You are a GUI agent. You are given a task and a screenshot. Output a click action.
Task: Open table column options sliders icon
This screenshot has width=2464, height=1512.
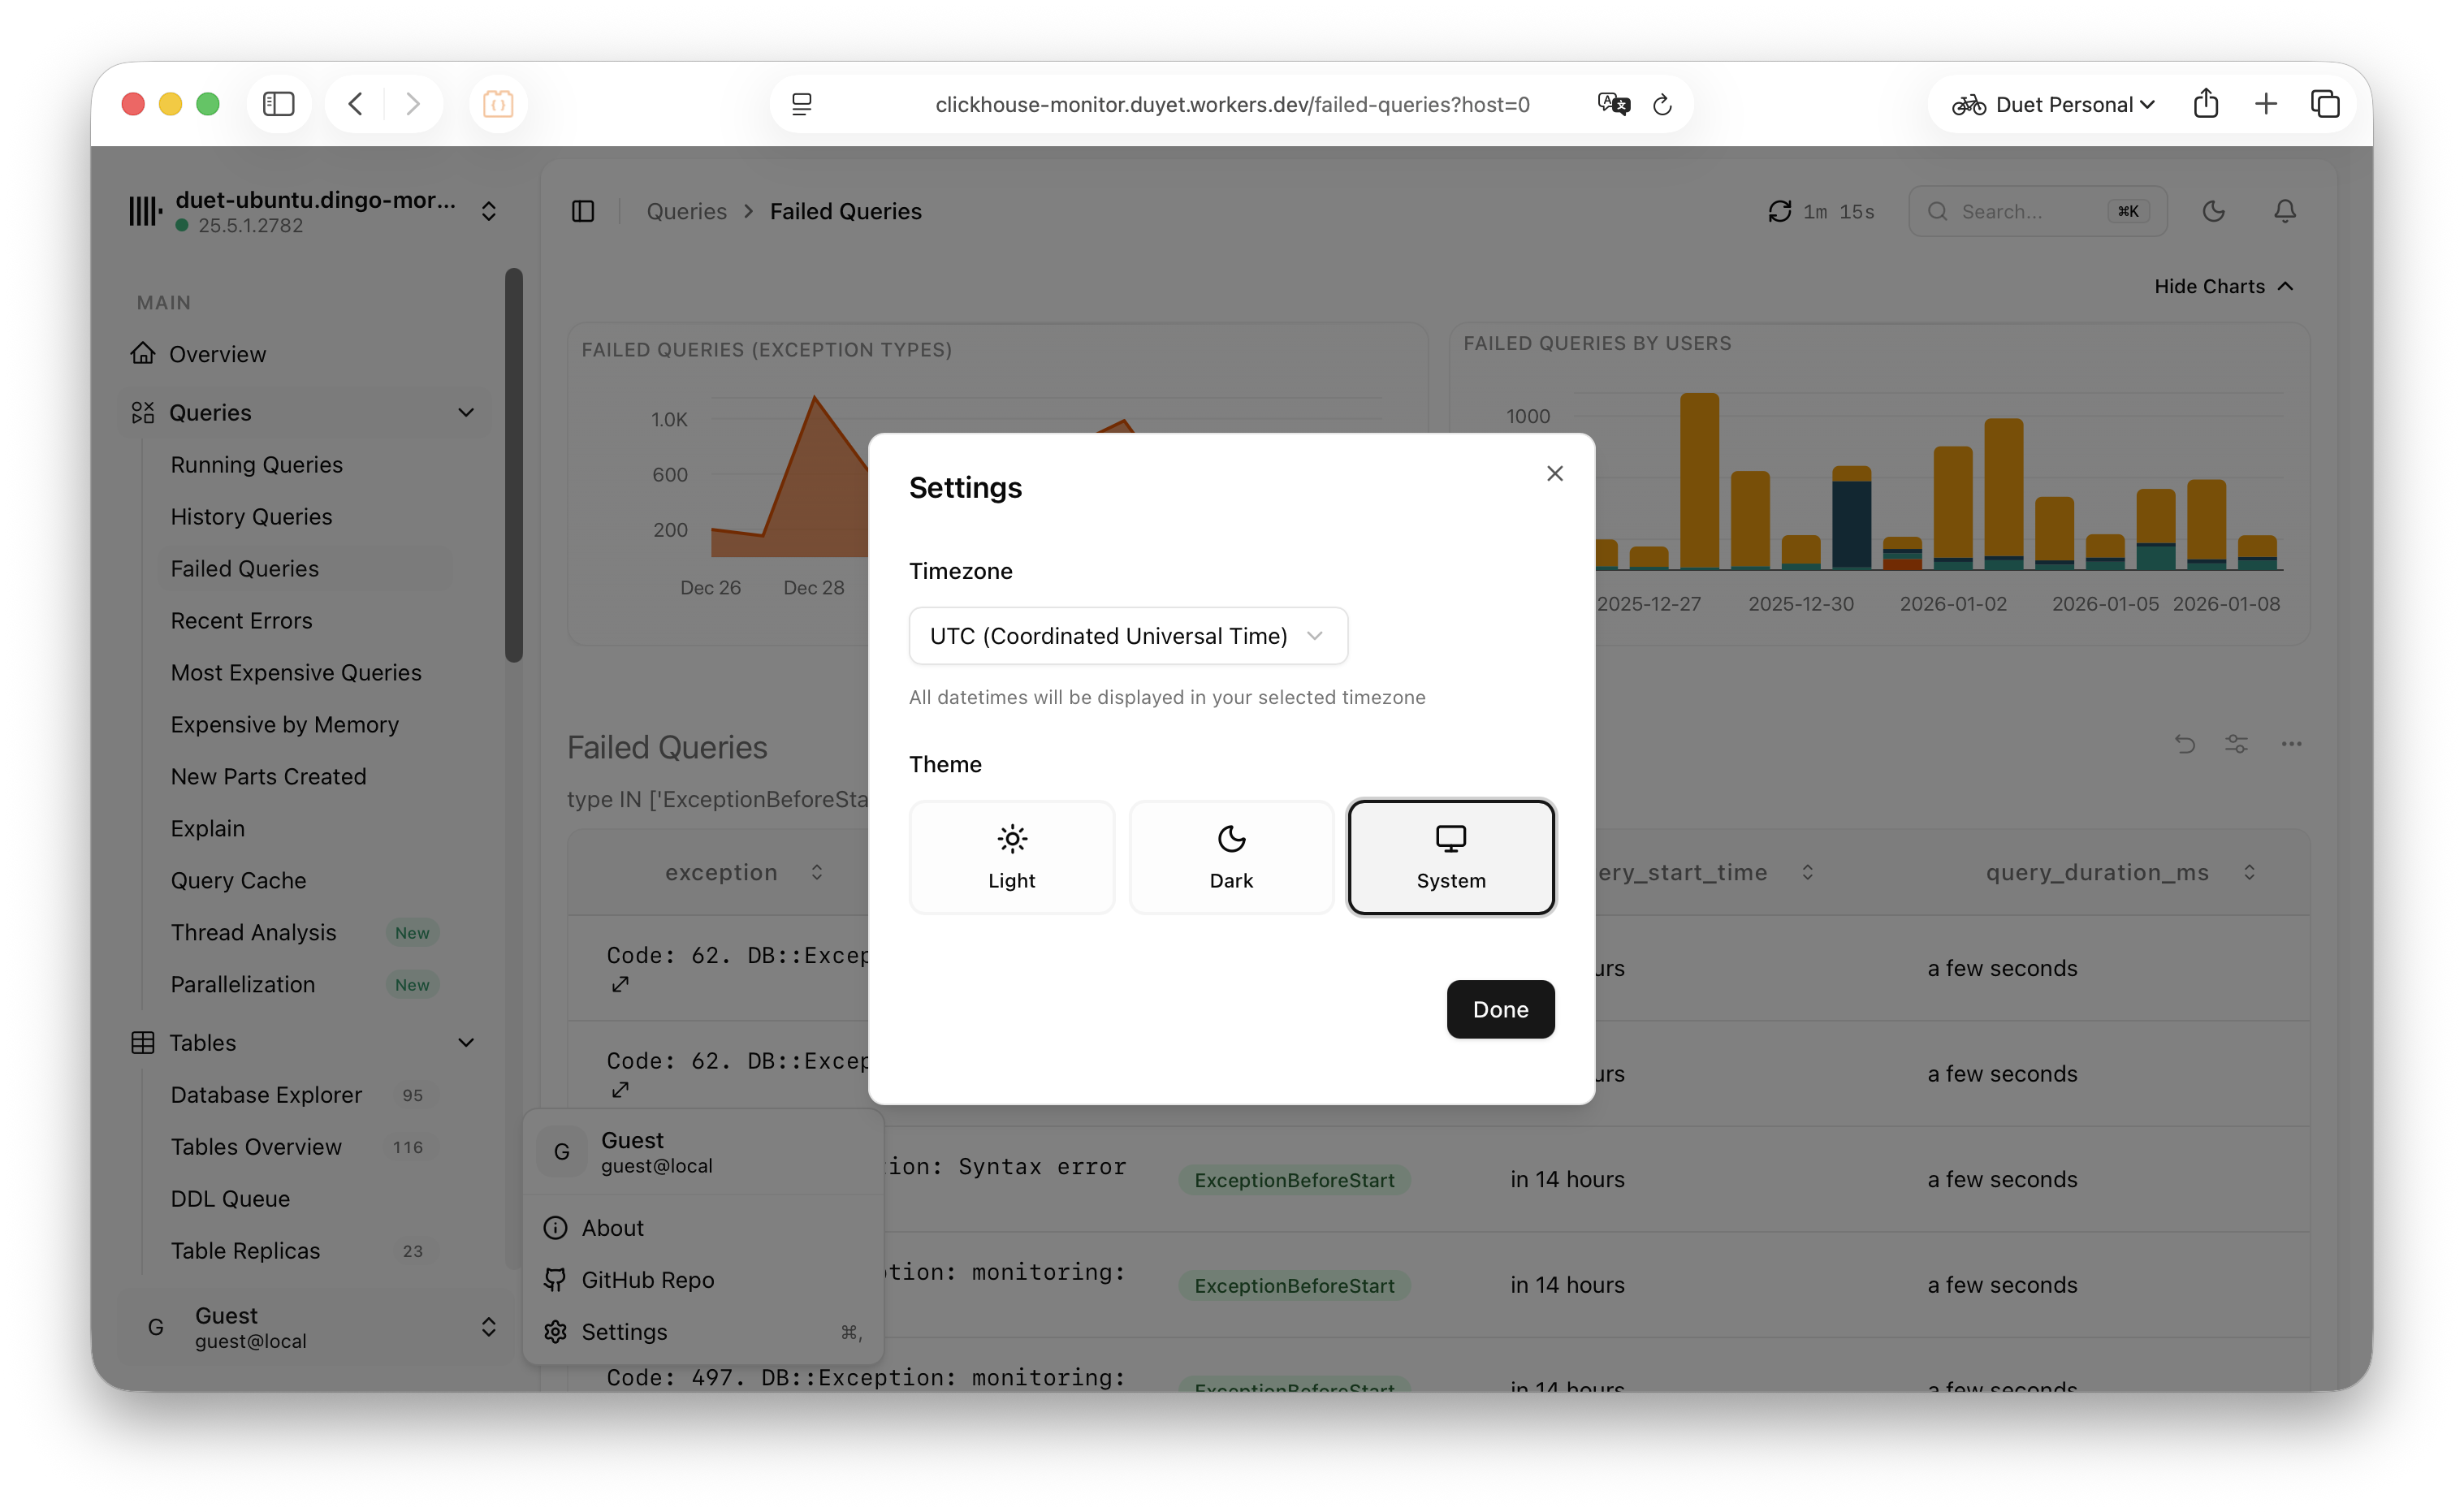point(2236,744)
